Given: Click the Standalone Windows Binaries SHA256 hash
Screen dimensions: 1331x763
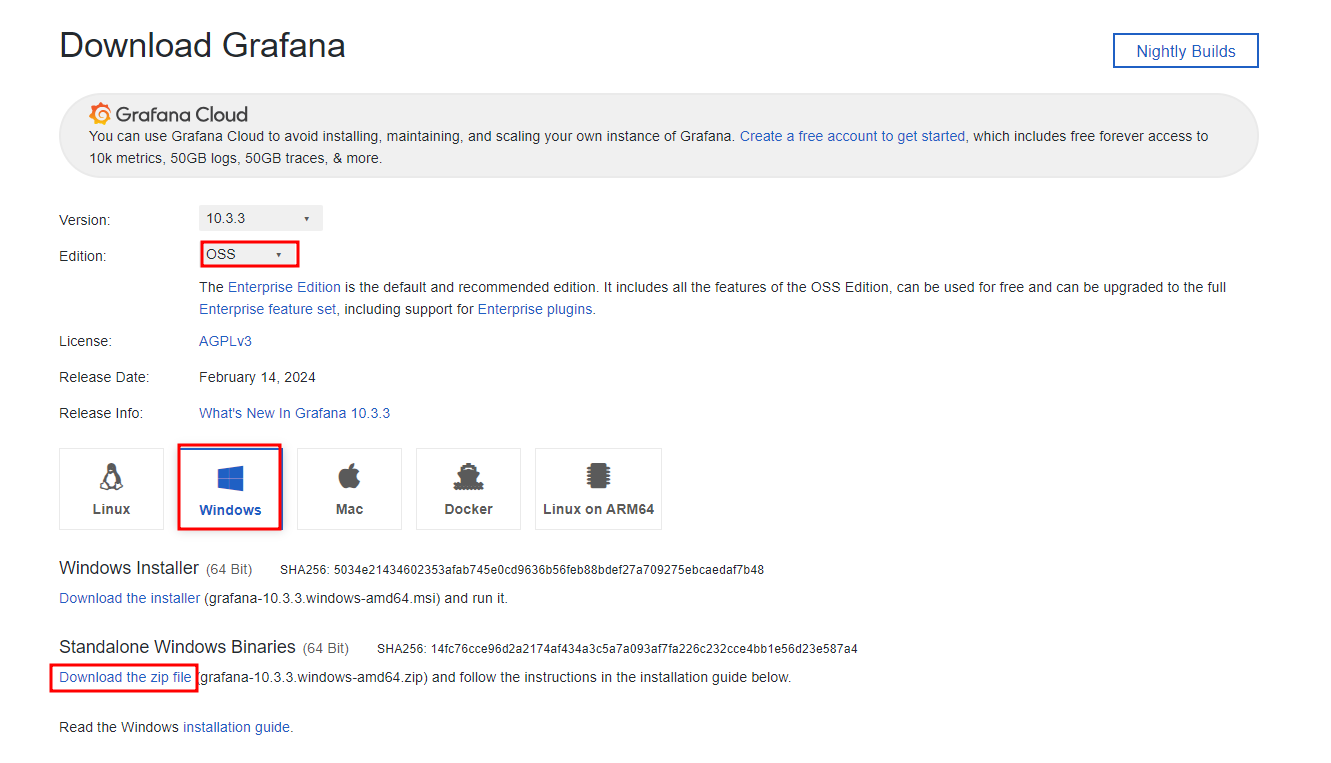Looking at the screenshot, I should (x=646, y=649).
